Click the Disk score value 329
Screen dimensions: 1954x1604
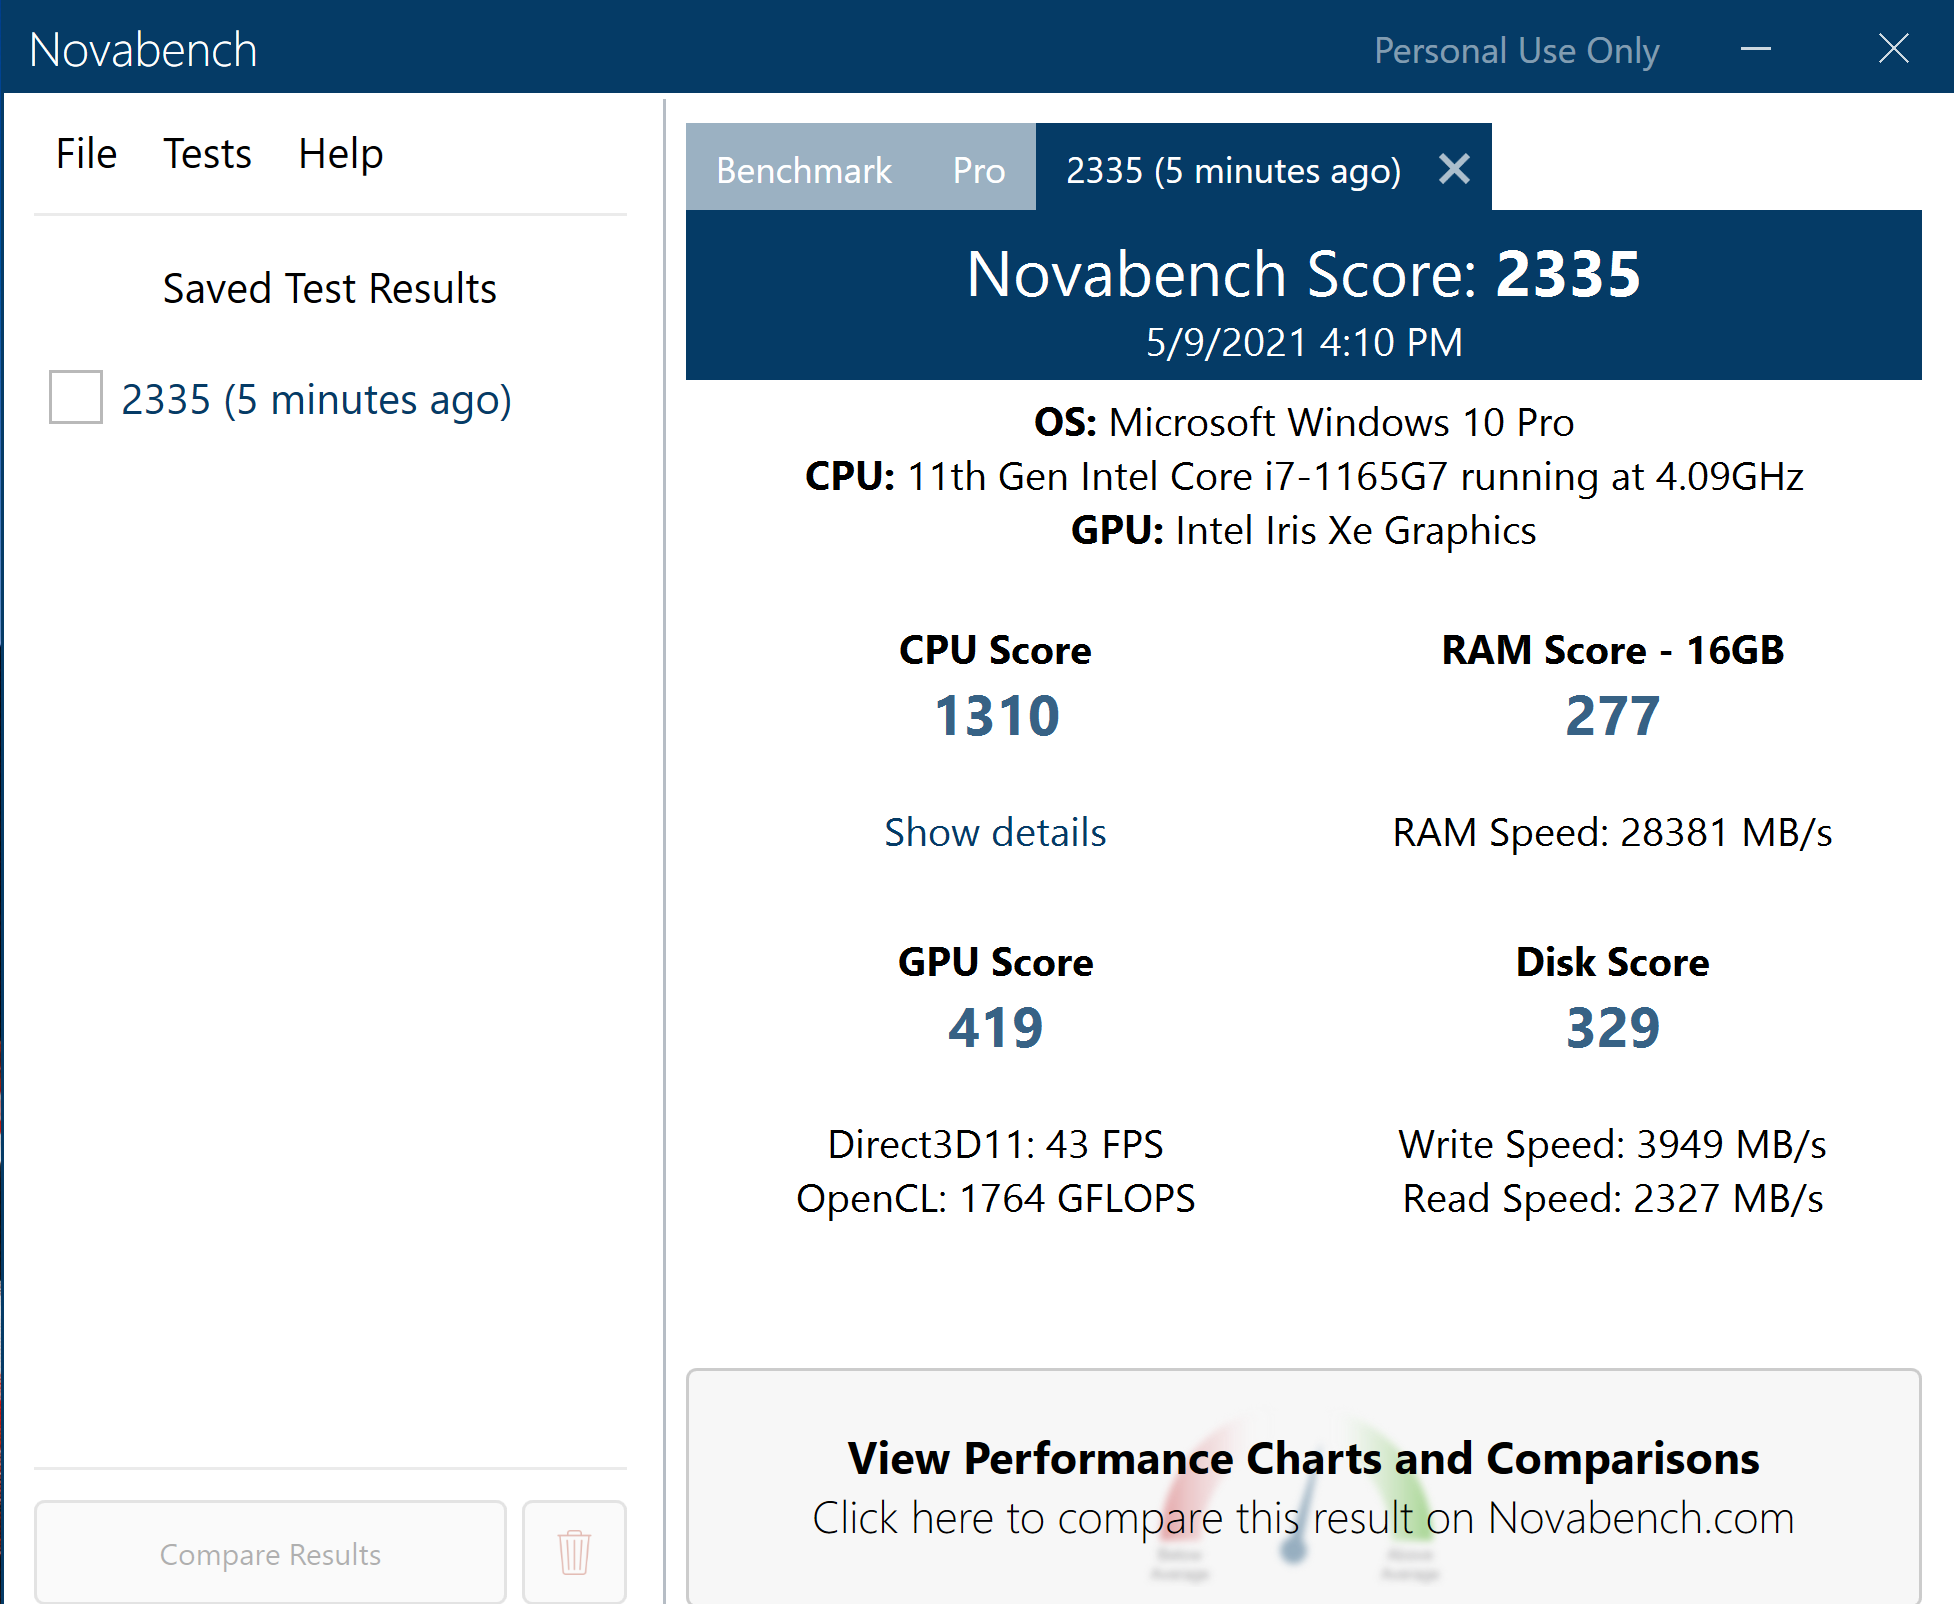[x=1612, y=1027]
